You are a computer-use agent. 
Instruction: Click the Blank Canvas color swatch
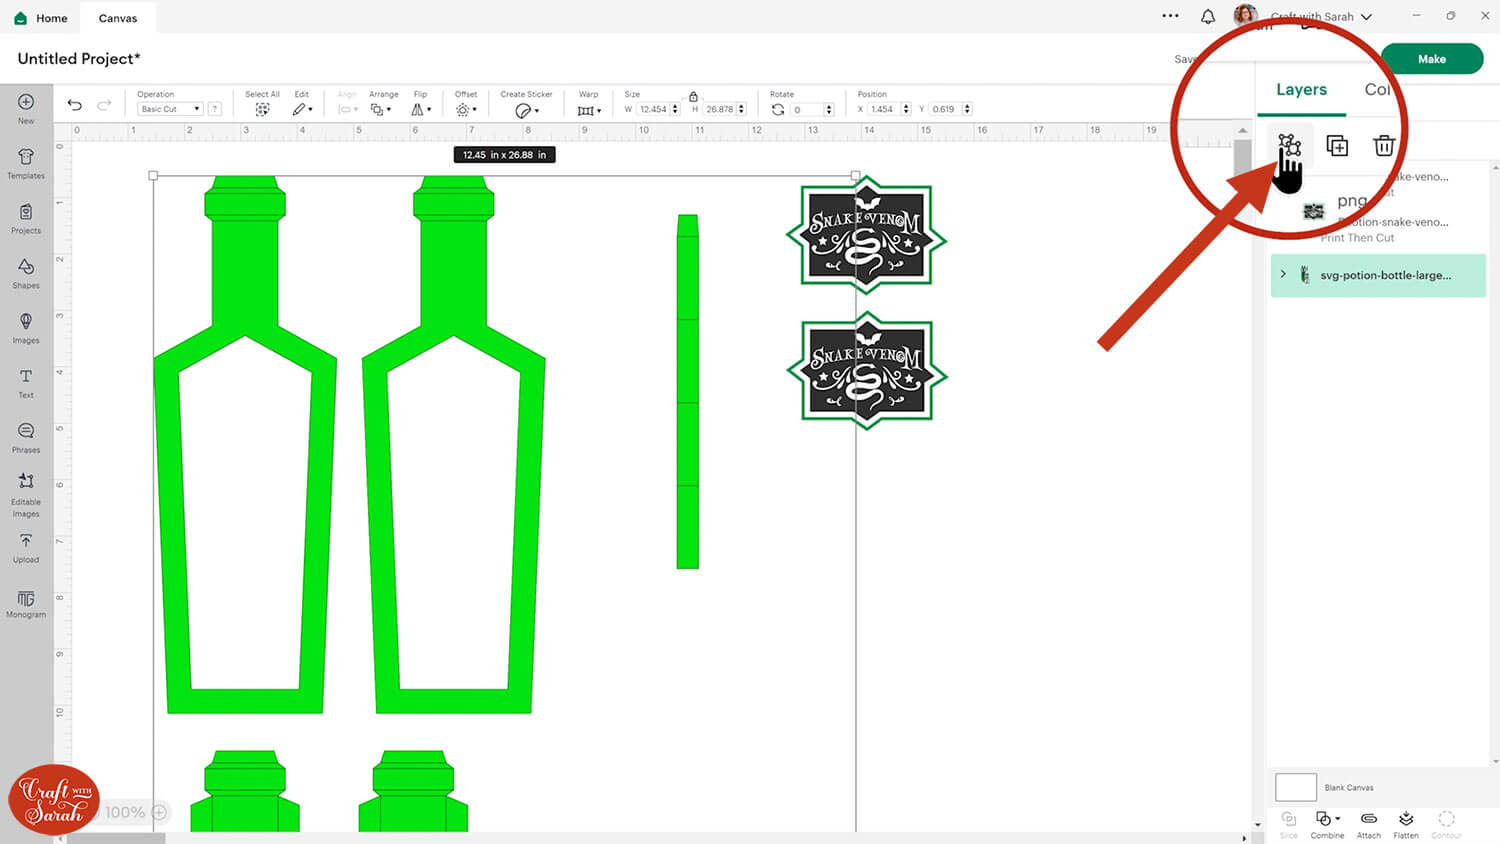tap(1295, 787)
